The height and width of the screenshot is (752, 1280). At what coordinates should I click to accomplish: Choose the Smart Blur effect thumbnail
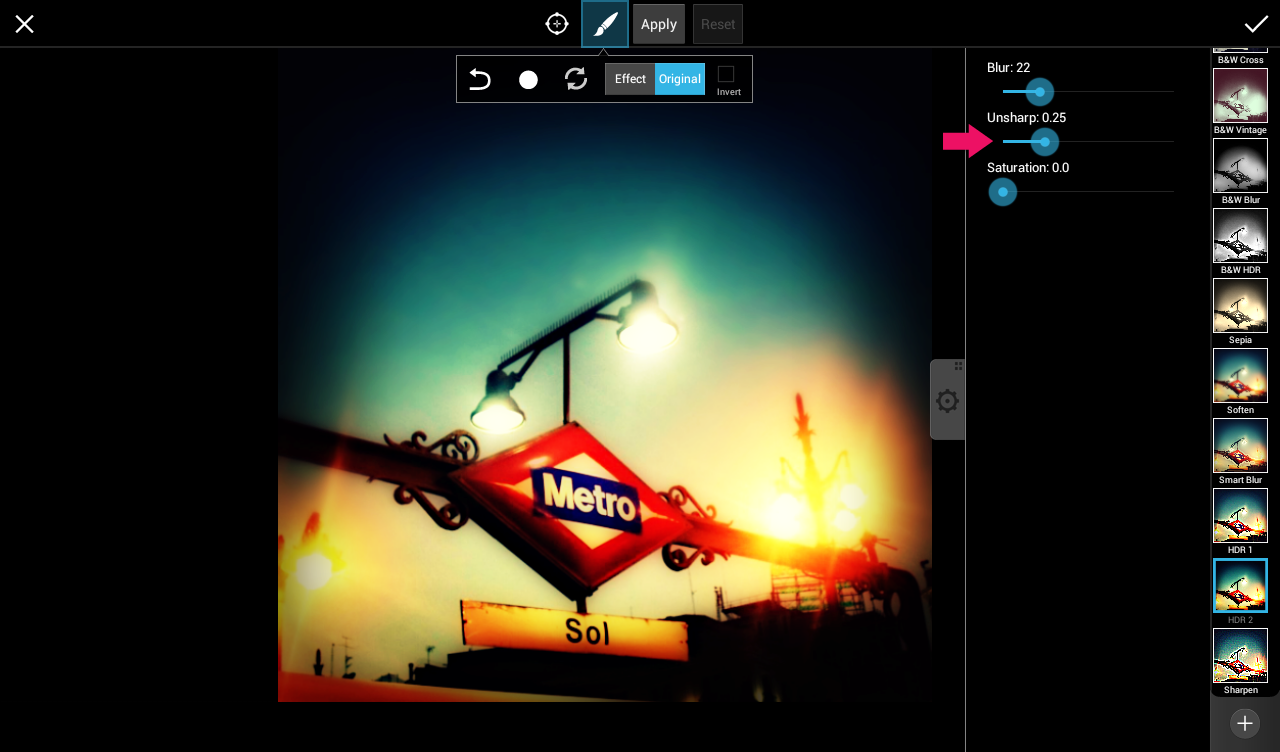(1240, 446)
